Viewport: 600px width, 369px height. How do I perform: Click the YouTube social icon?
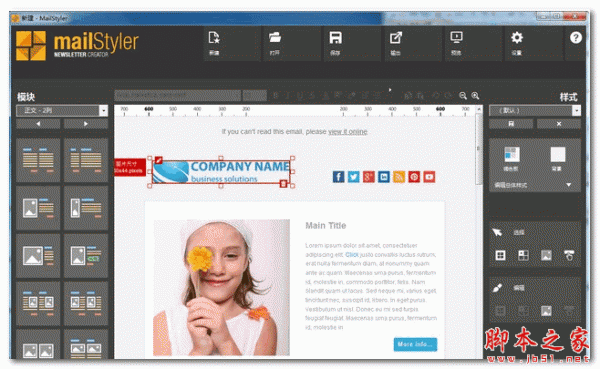tap(429, 177)
